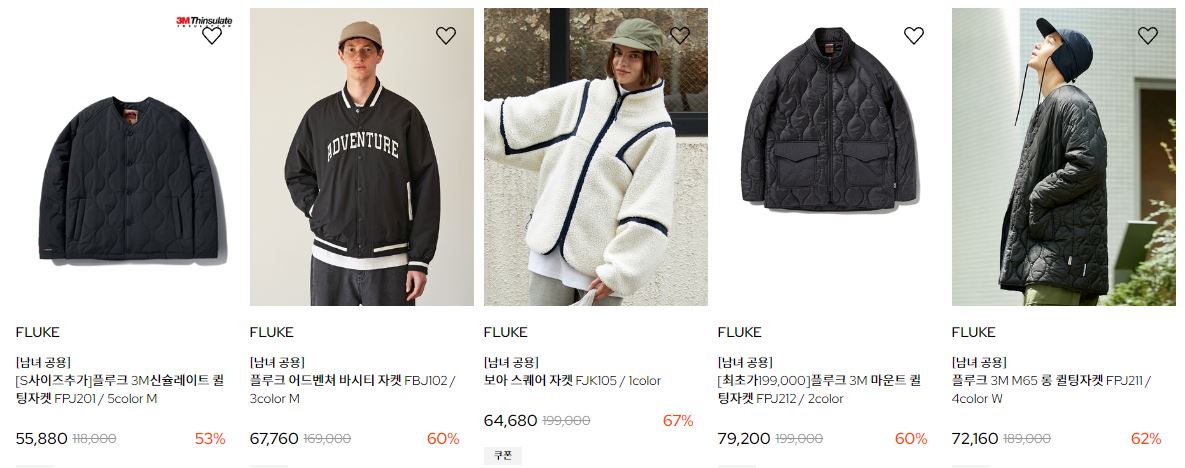1185x468 pixels.
Task: Open the Adventure varsity jacket photo
Action: [x=362, y=157]
